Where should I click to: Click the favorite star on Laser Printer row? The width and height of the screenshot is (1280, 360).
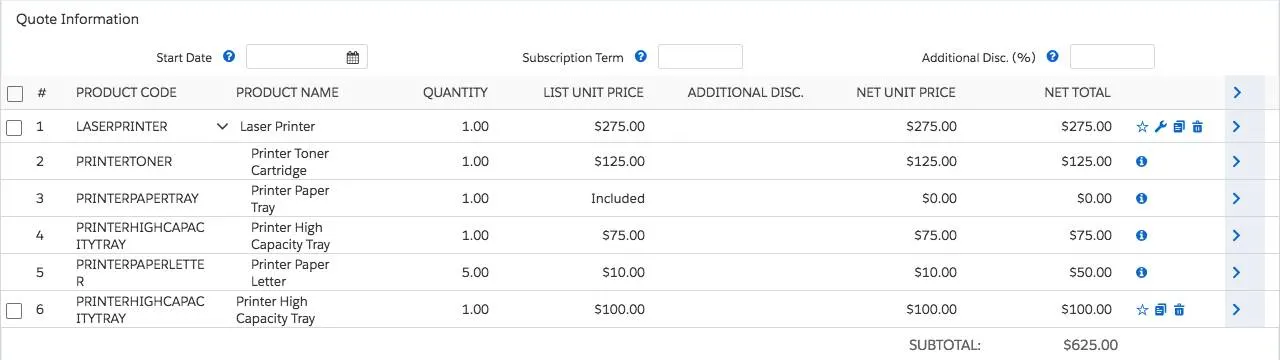click(1142, 127)
